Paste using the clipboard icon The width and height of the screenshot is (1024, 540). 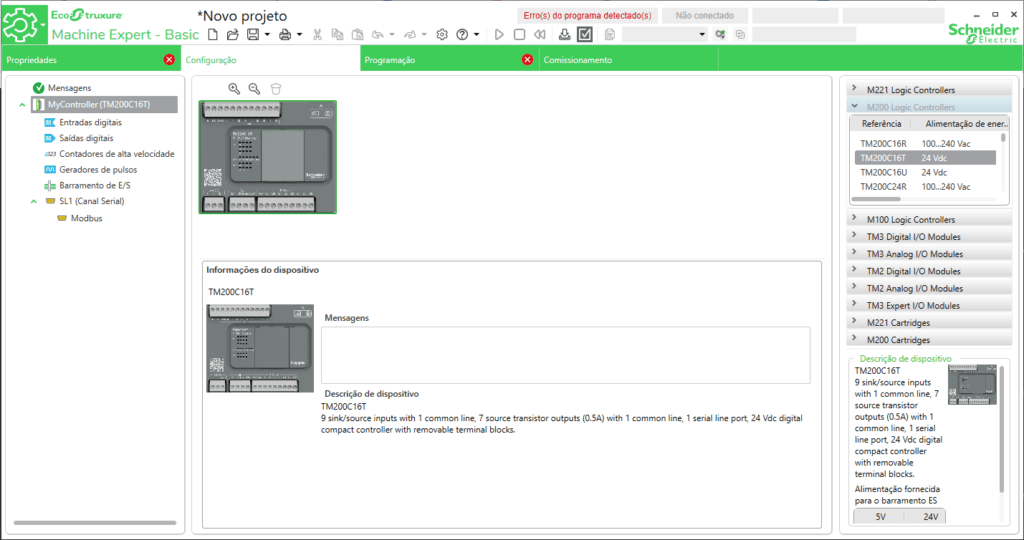[x=357, y=35]
